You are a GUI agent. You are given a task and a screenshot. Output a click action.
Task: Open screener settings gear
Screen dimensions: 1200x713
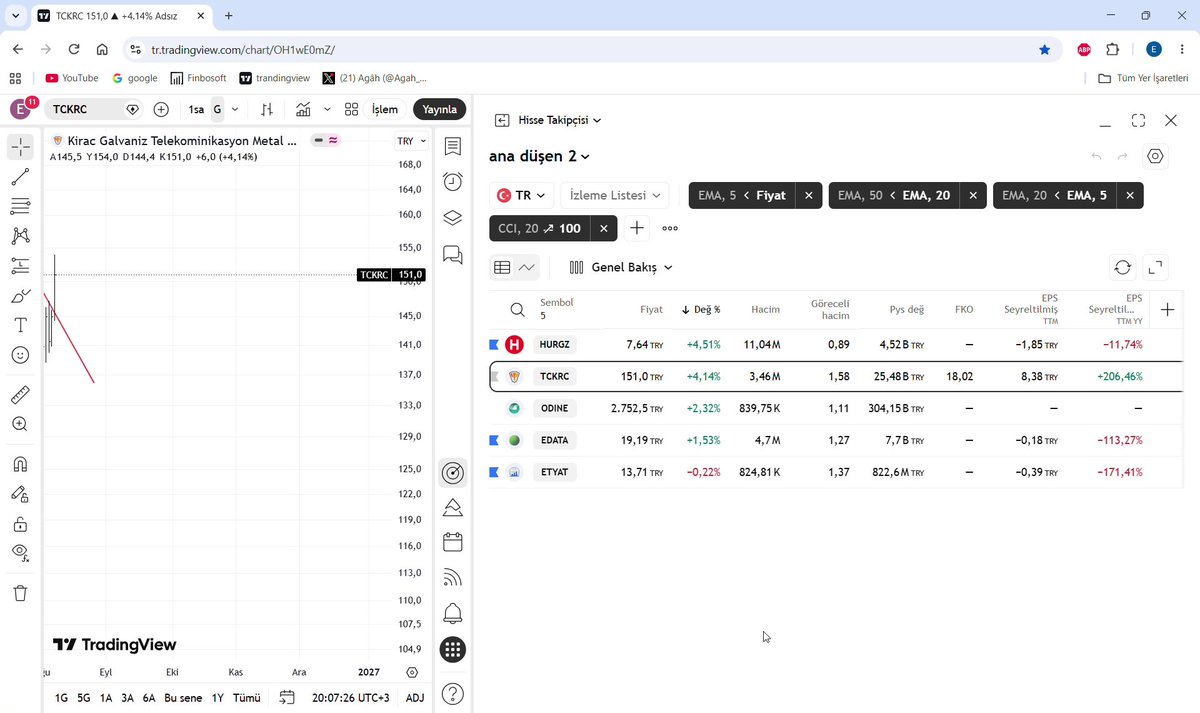(1155, 156)
